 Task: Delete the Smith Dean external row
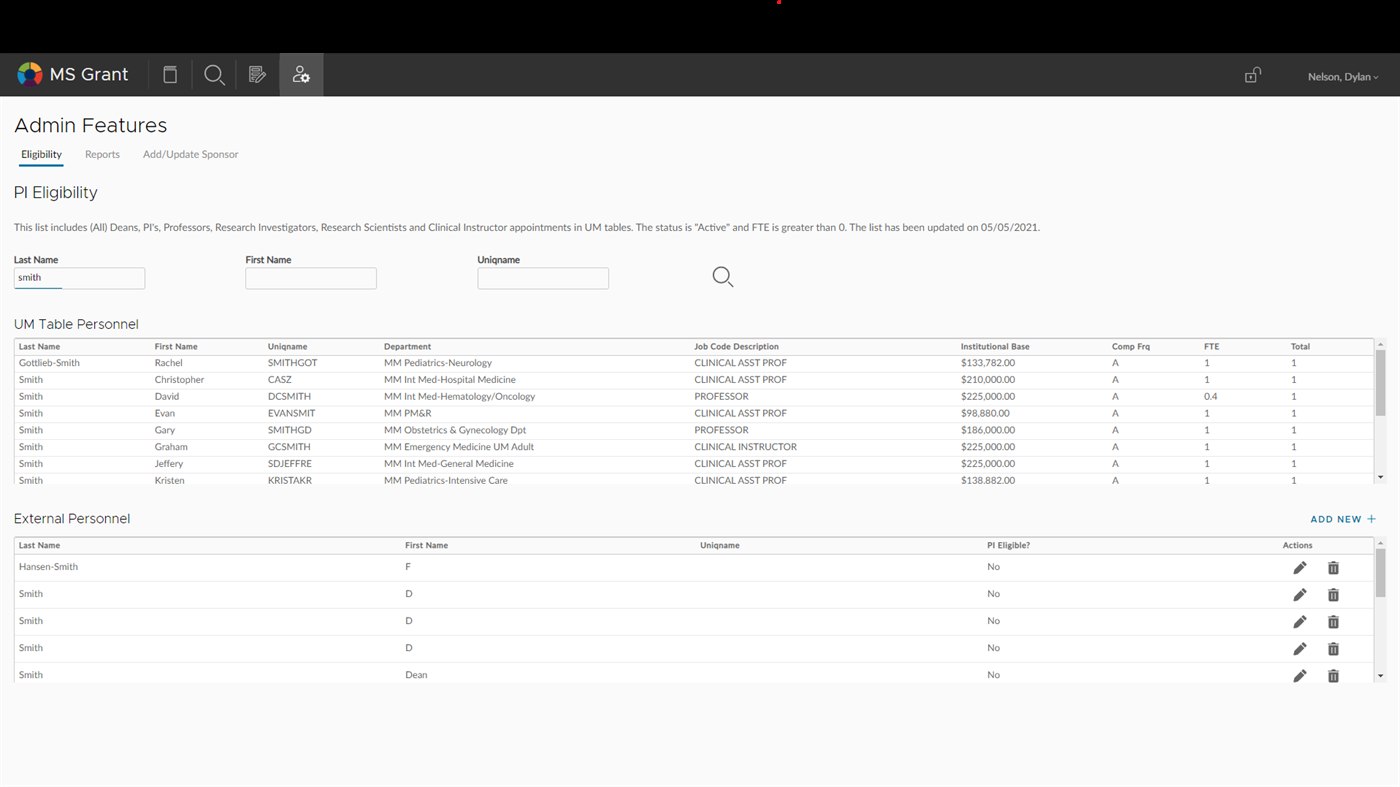1333,676
